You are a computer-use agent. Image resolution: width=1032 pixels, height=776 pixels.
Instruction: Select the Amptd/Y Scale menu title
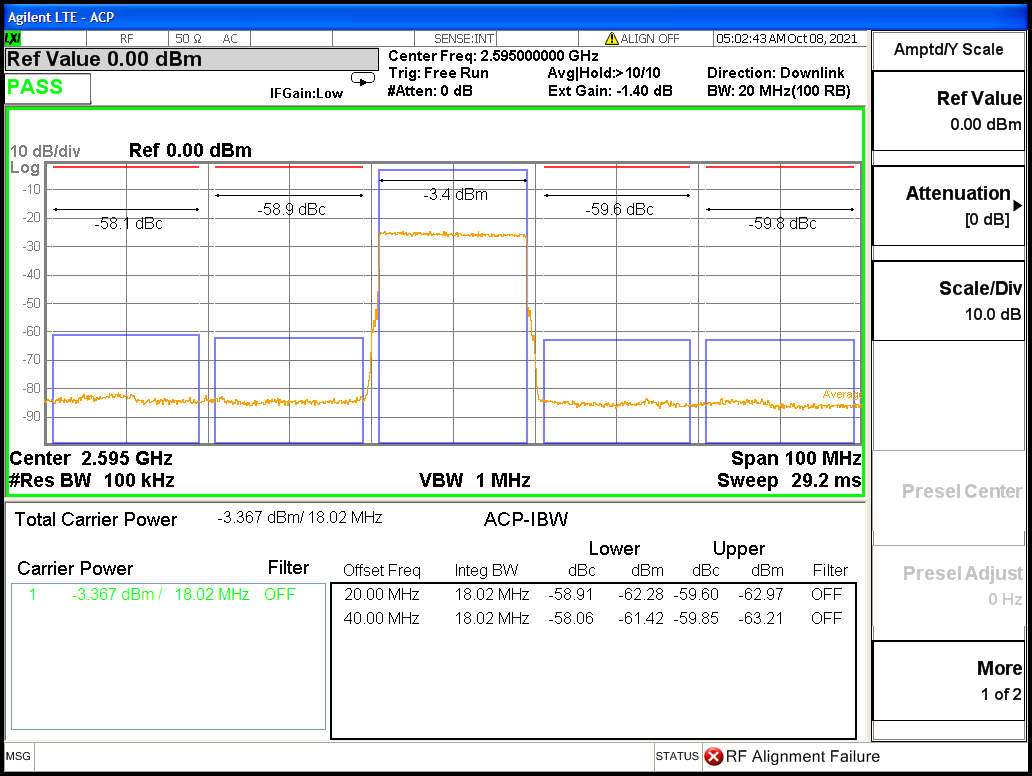point(948,49)
